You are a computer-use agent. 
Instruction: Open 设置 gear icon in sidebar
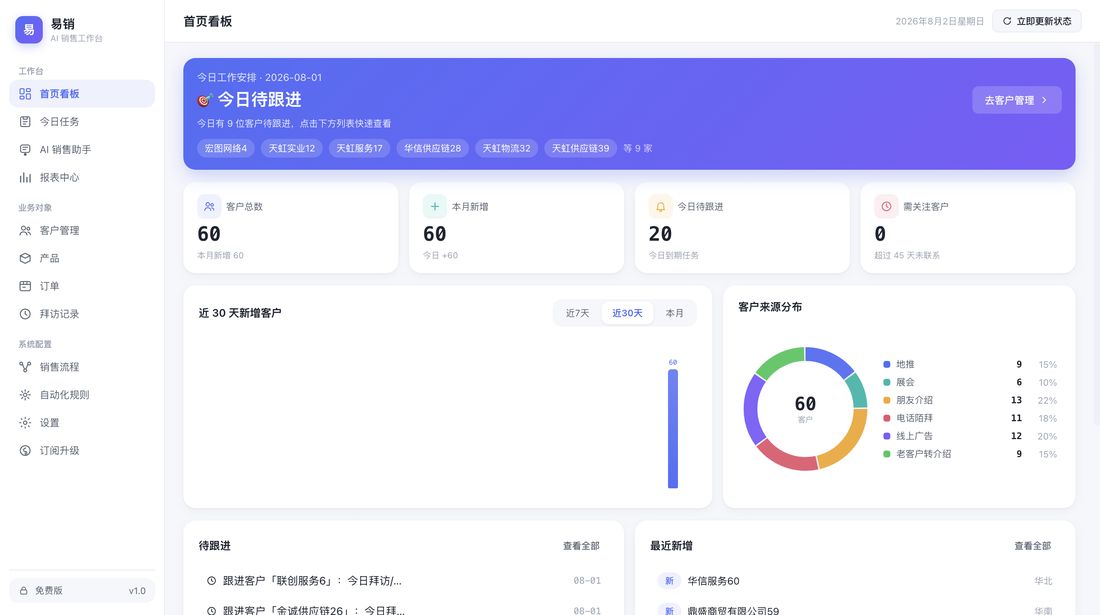(x=25, y=423)
